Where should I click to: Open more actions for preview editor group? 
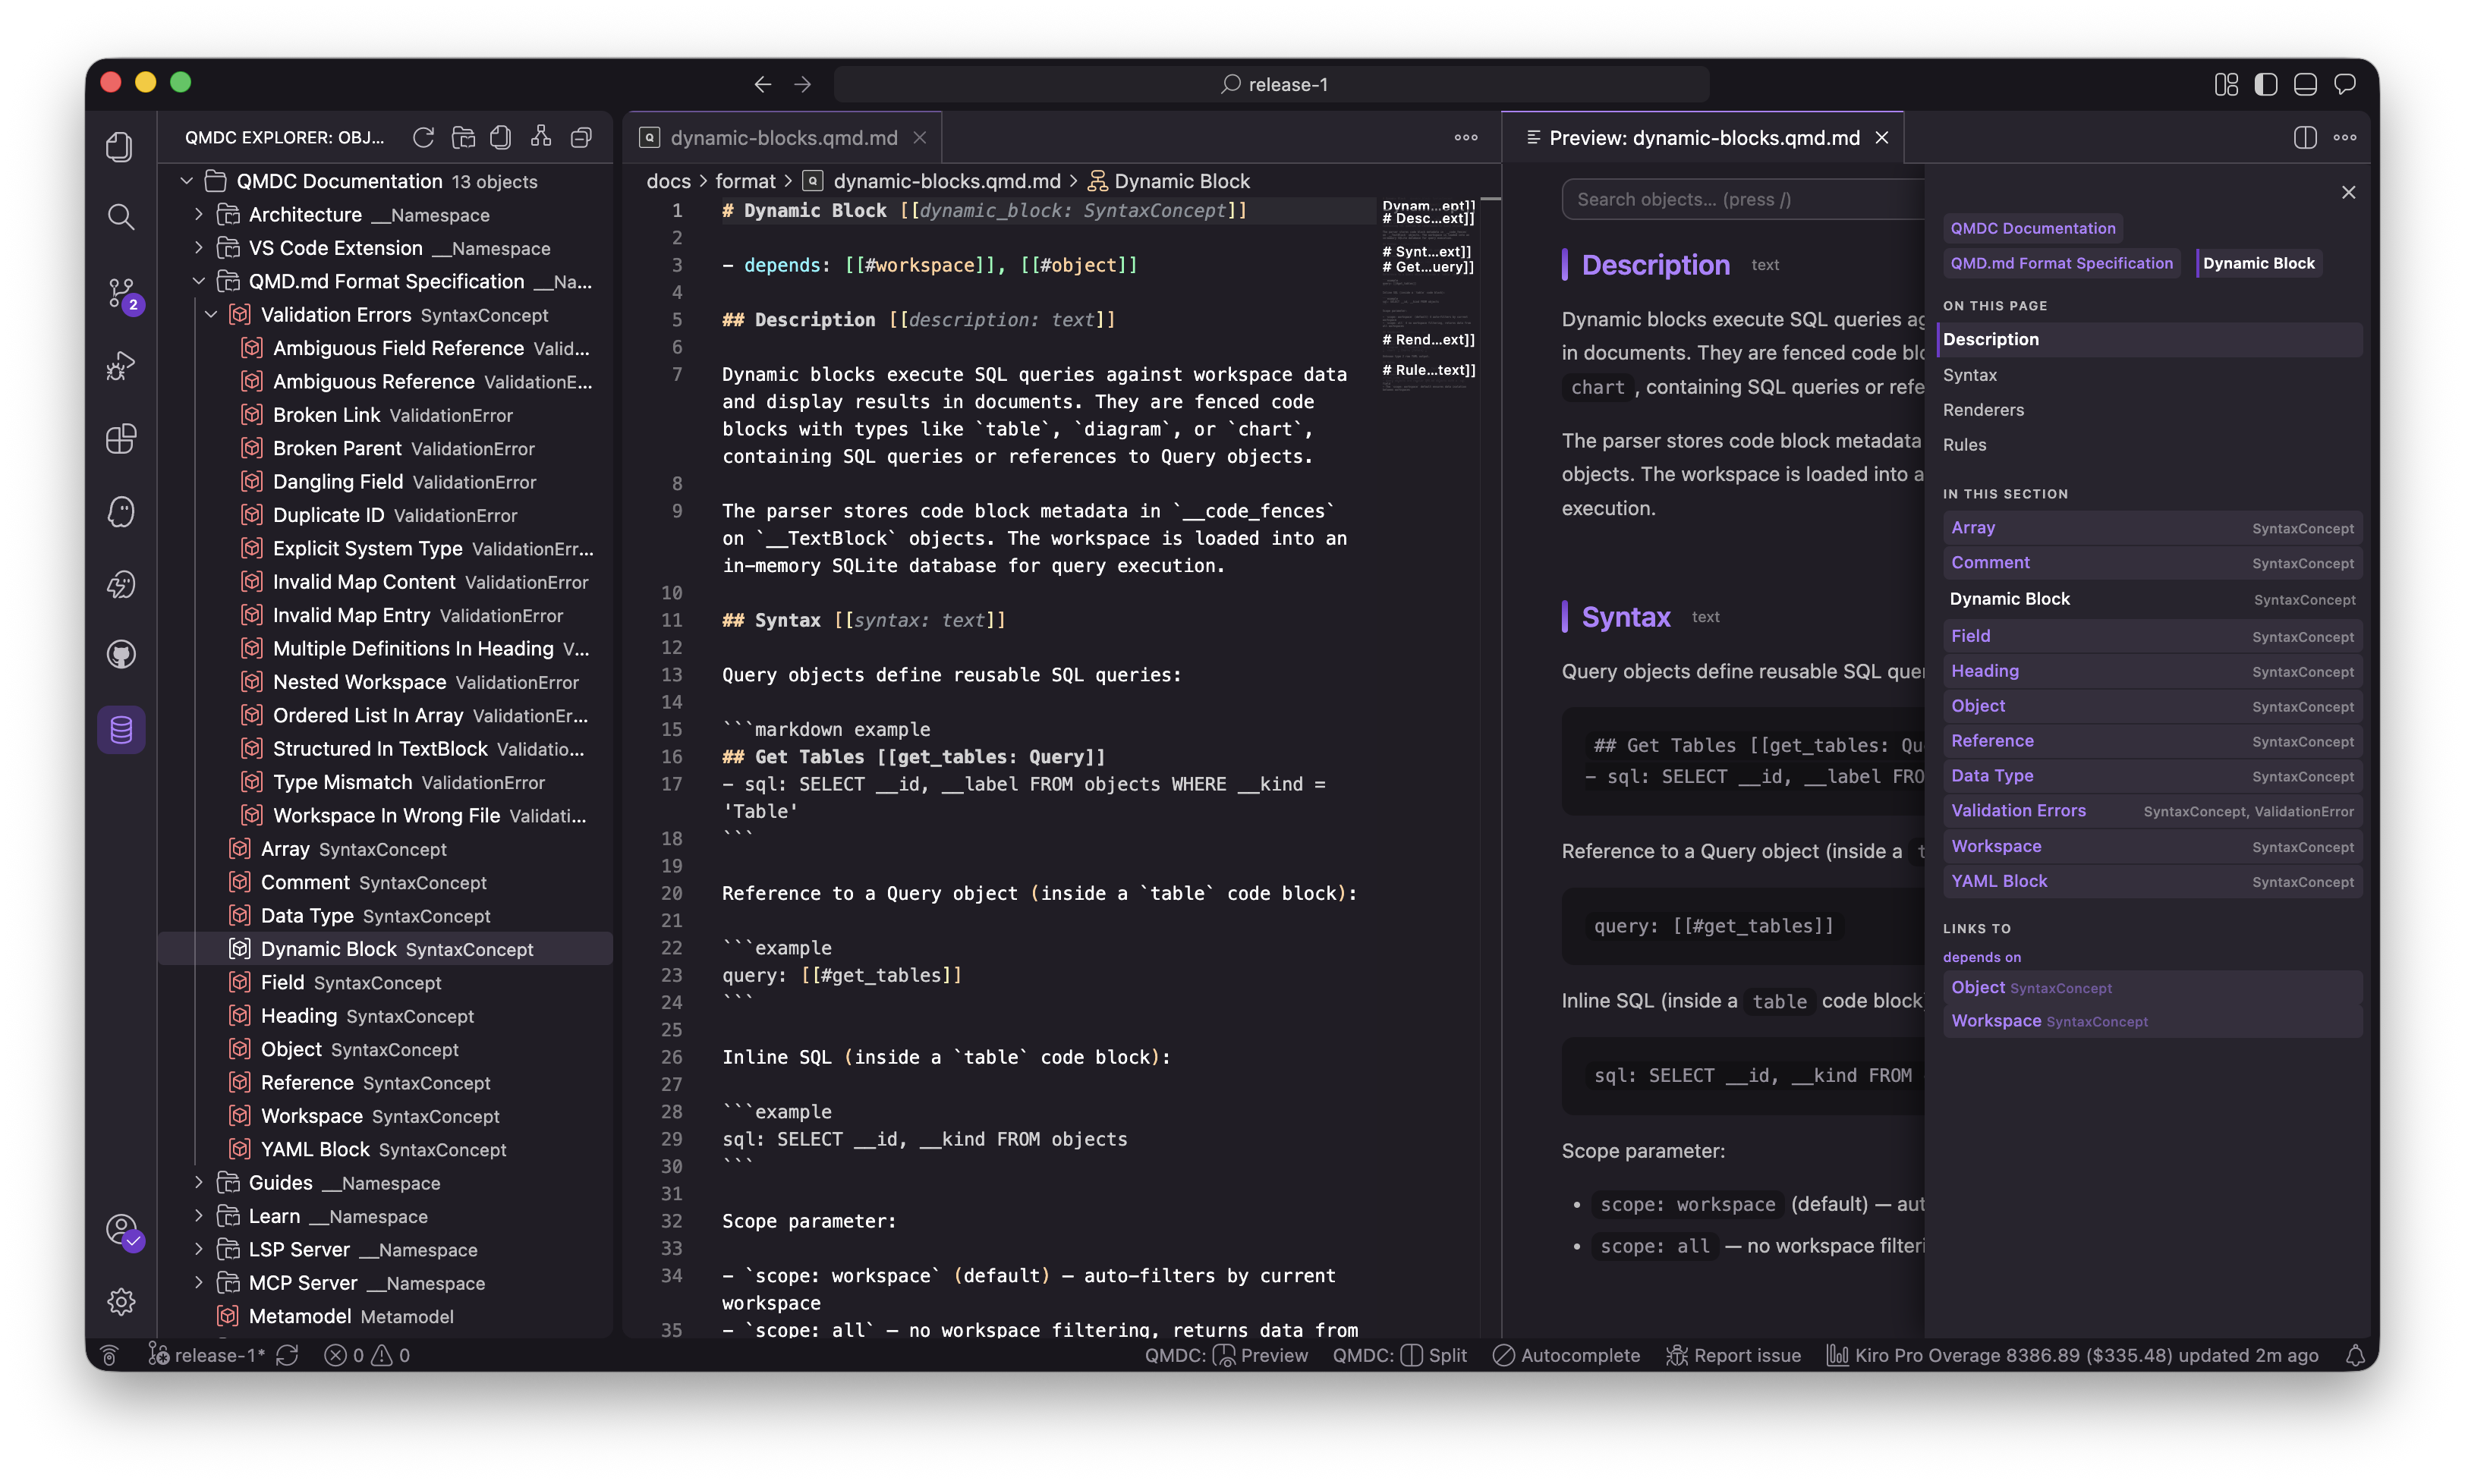point(2345,137)
